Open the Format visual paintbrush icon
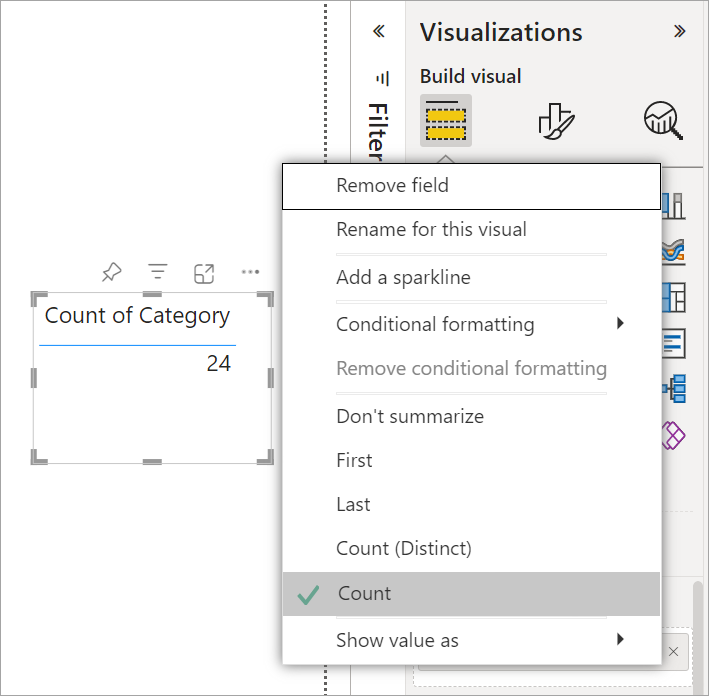 click(x=556, y=121)
